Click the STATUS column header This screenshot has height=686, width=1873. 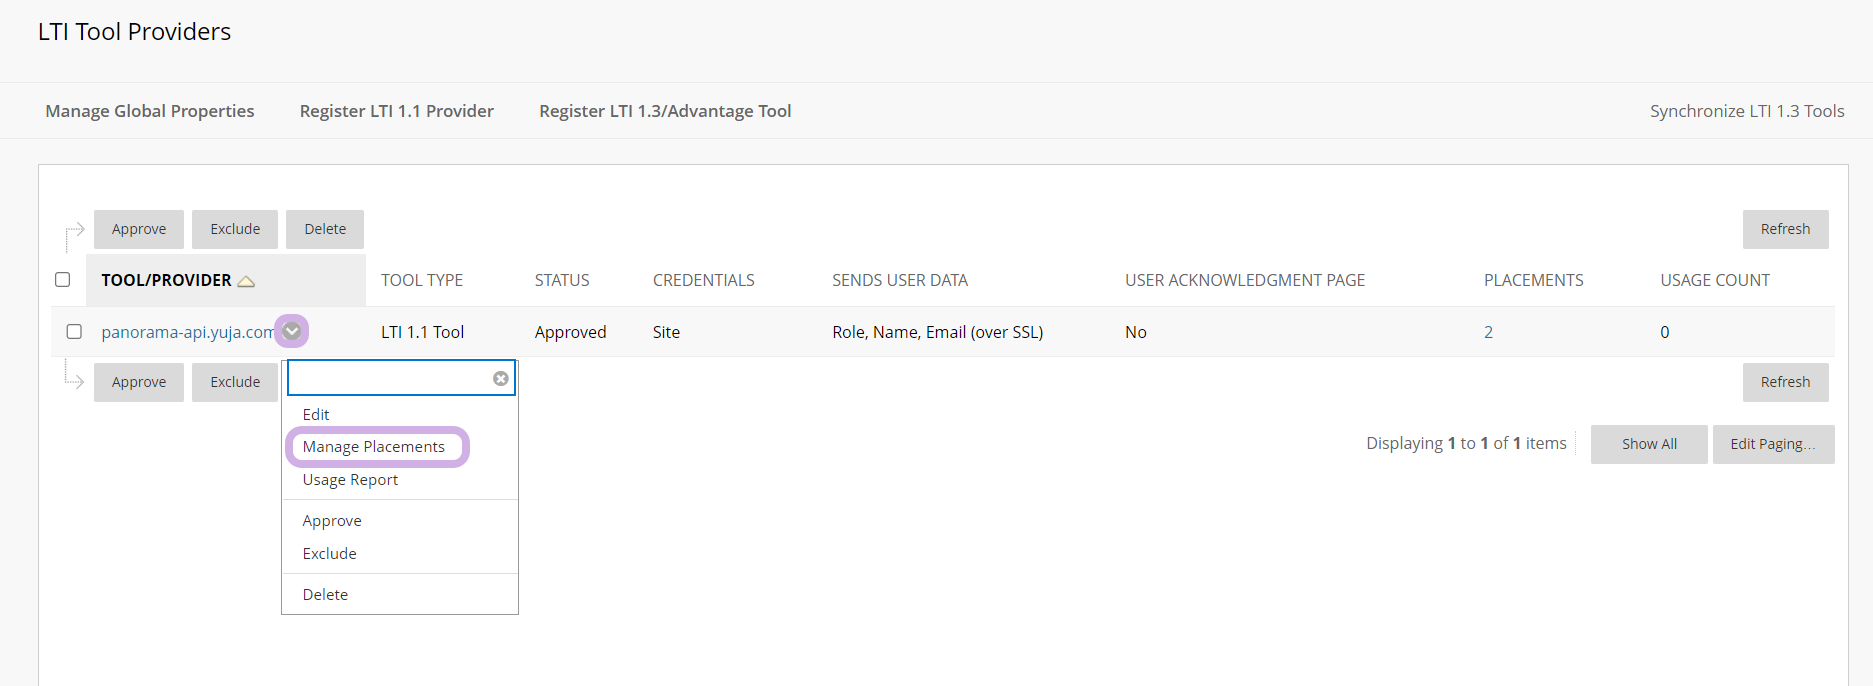[562, 280]
